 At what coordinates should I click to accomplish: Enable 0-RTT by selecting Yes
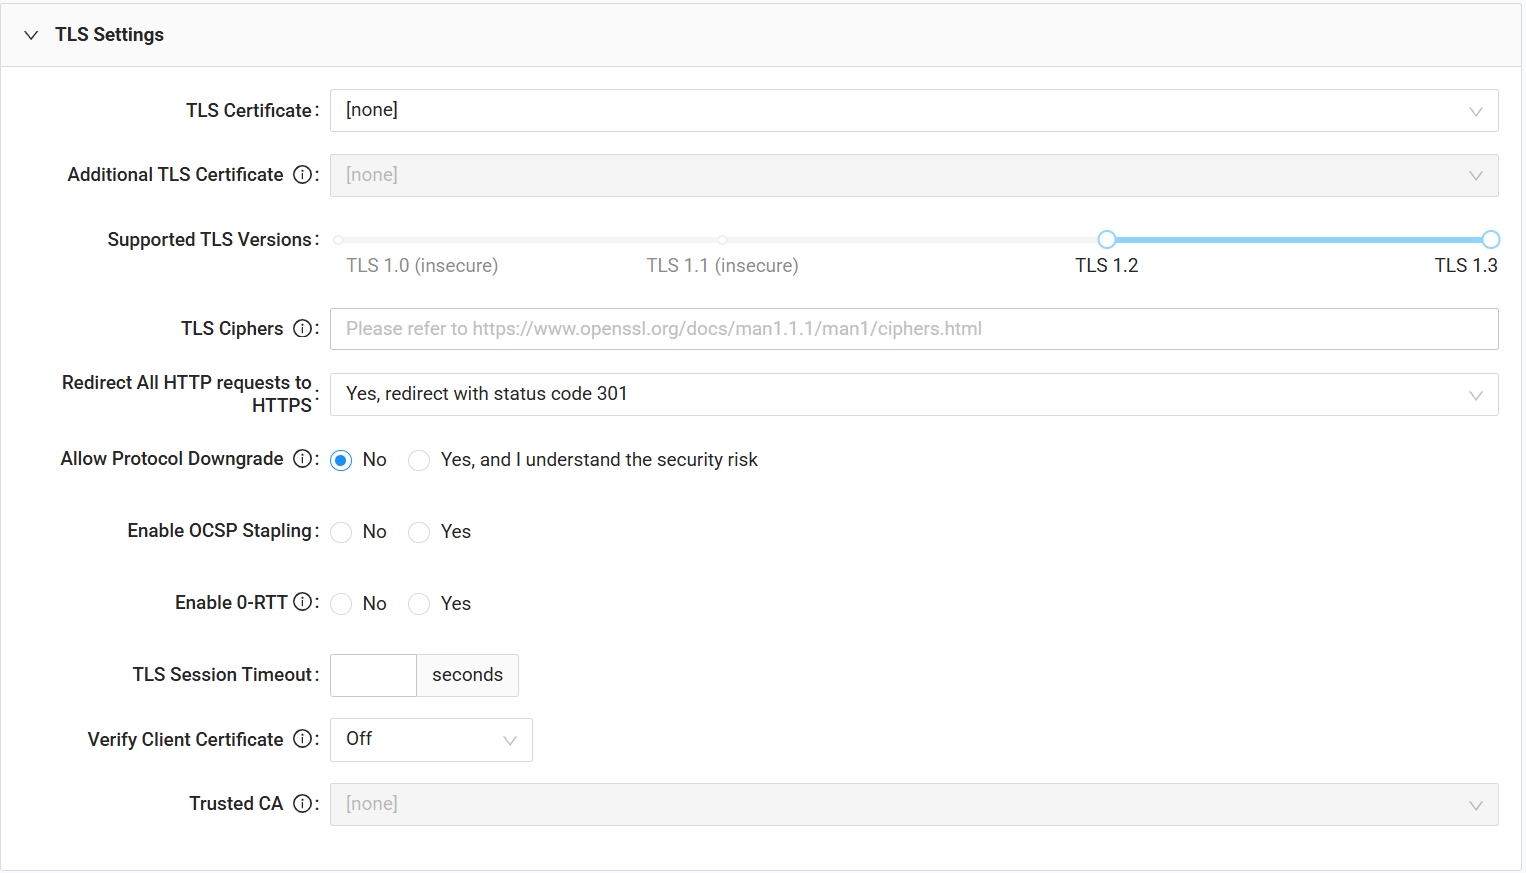click(x=419, y=603)
